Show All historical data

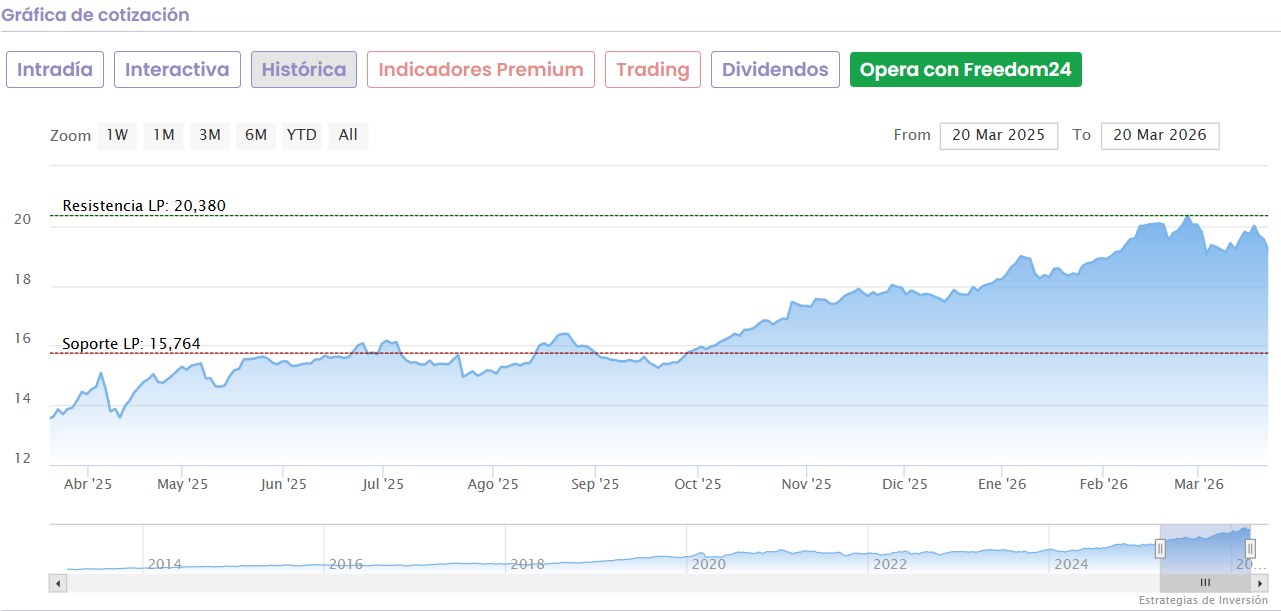pos(348,135)
